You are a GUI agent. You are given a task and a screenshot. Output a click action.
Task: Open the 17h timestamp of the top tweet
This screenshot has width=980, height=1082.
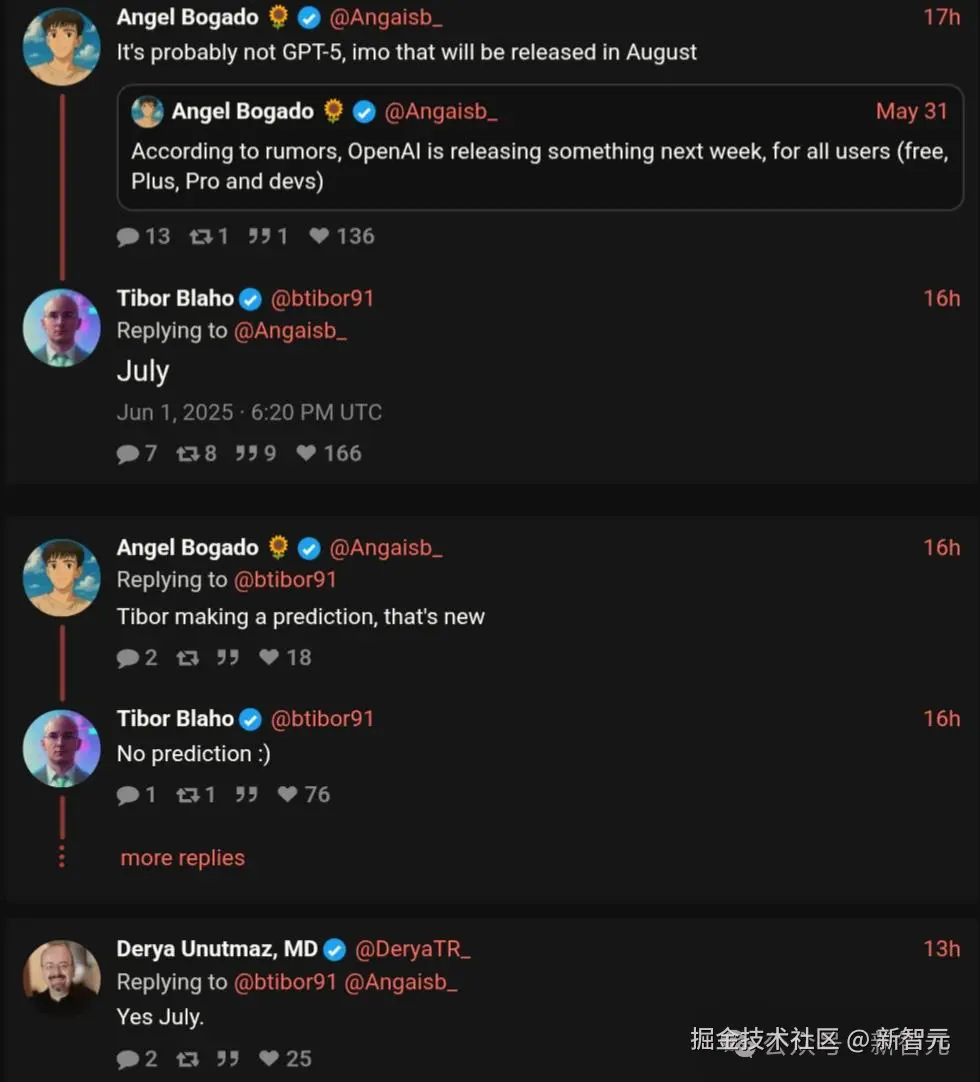941,17
